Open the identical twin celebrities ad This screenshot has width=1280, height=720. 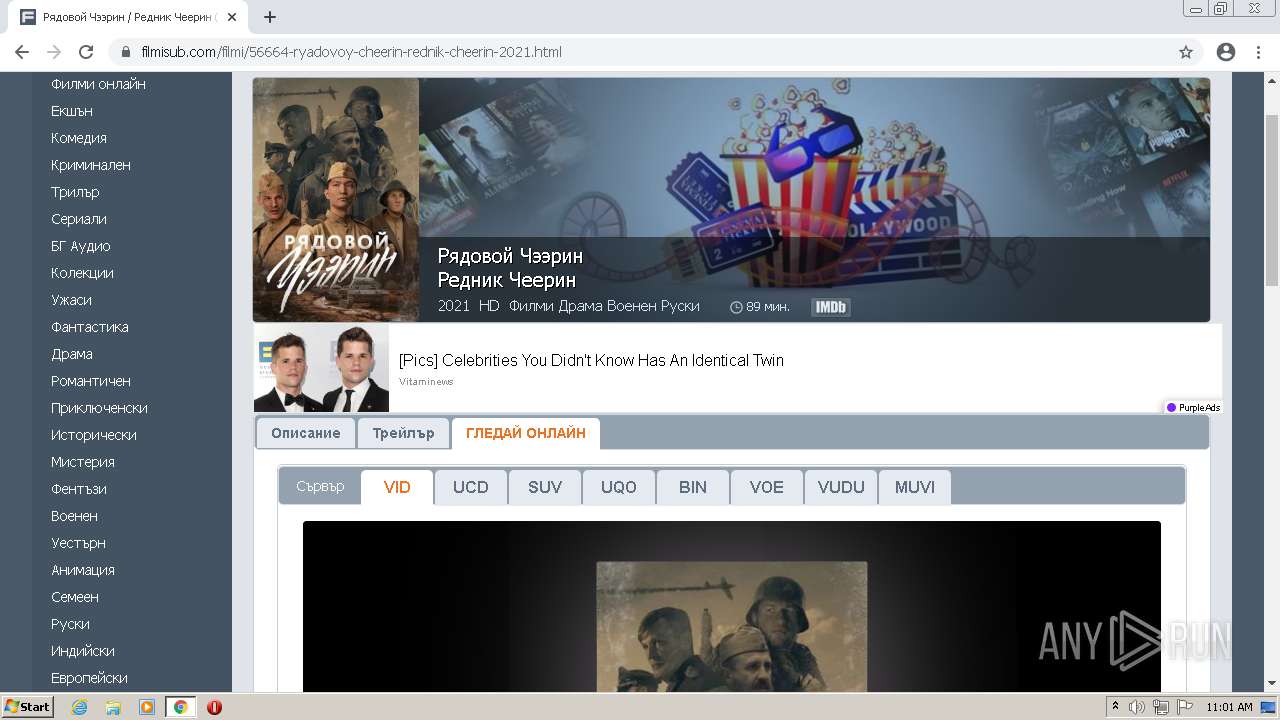pos(737,368)
